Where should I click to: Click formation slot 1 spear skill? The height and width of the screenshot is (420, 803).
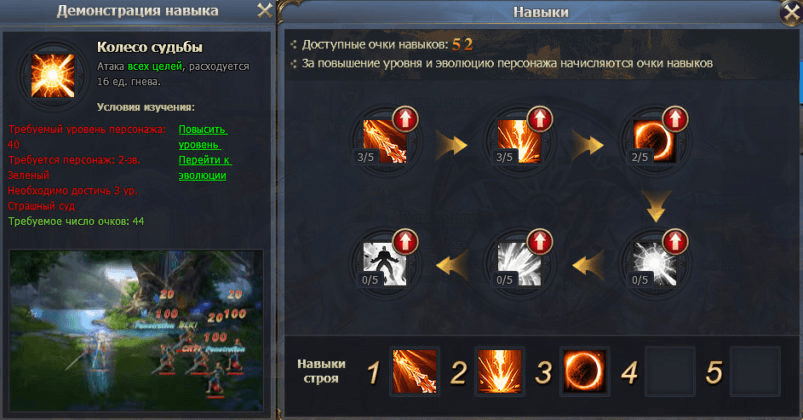pyautogui.click(x=414, y=371)
